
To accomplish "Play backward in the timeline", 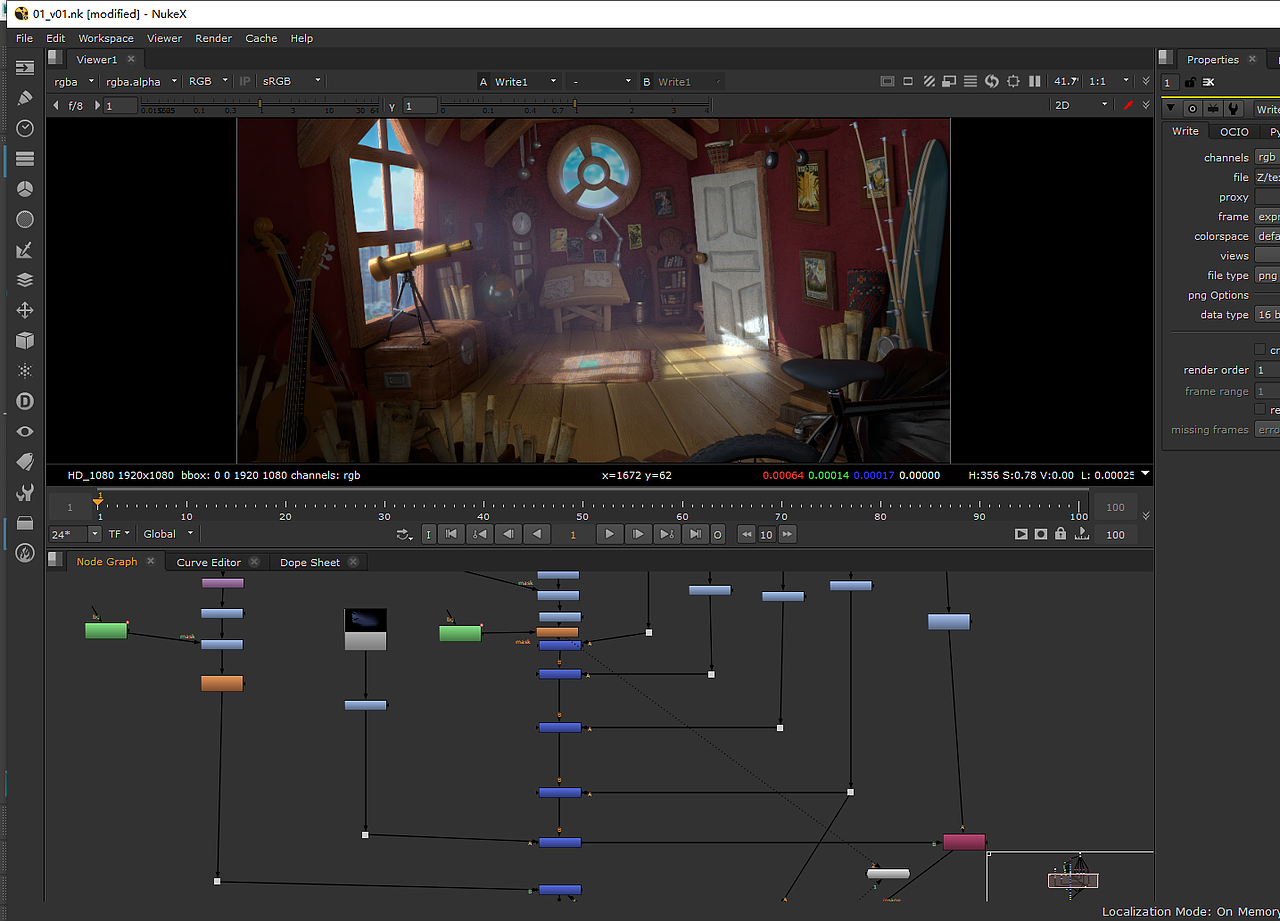I will [537, 534].
